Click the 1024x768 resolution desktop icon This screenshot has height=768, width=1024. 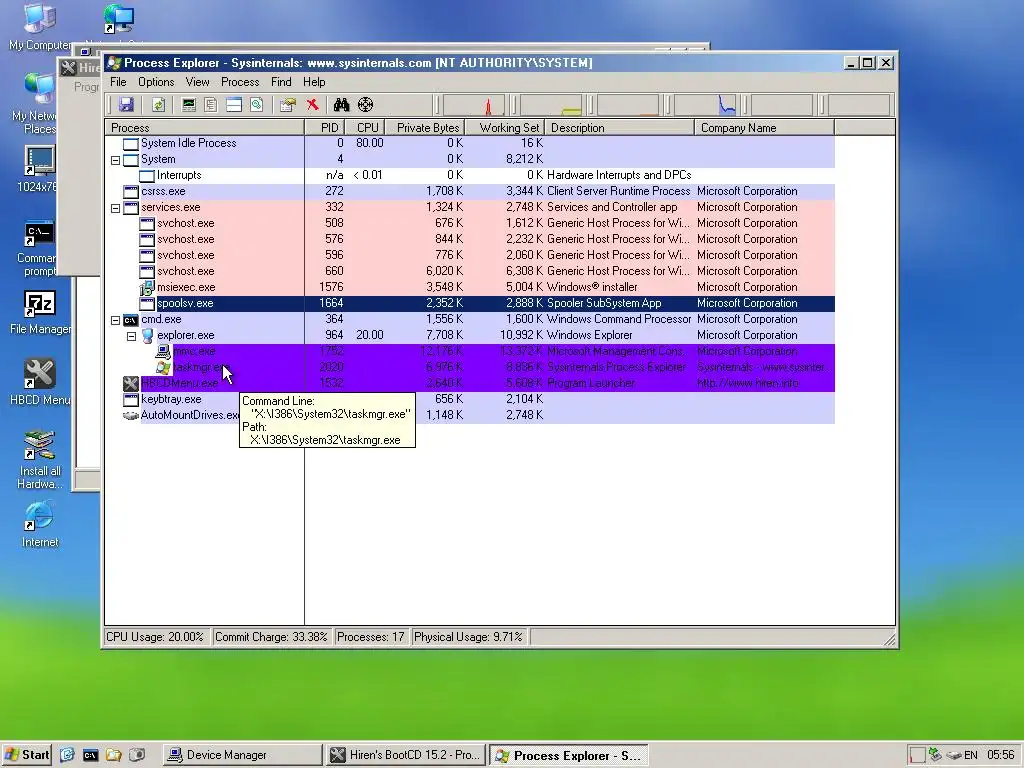40,168
